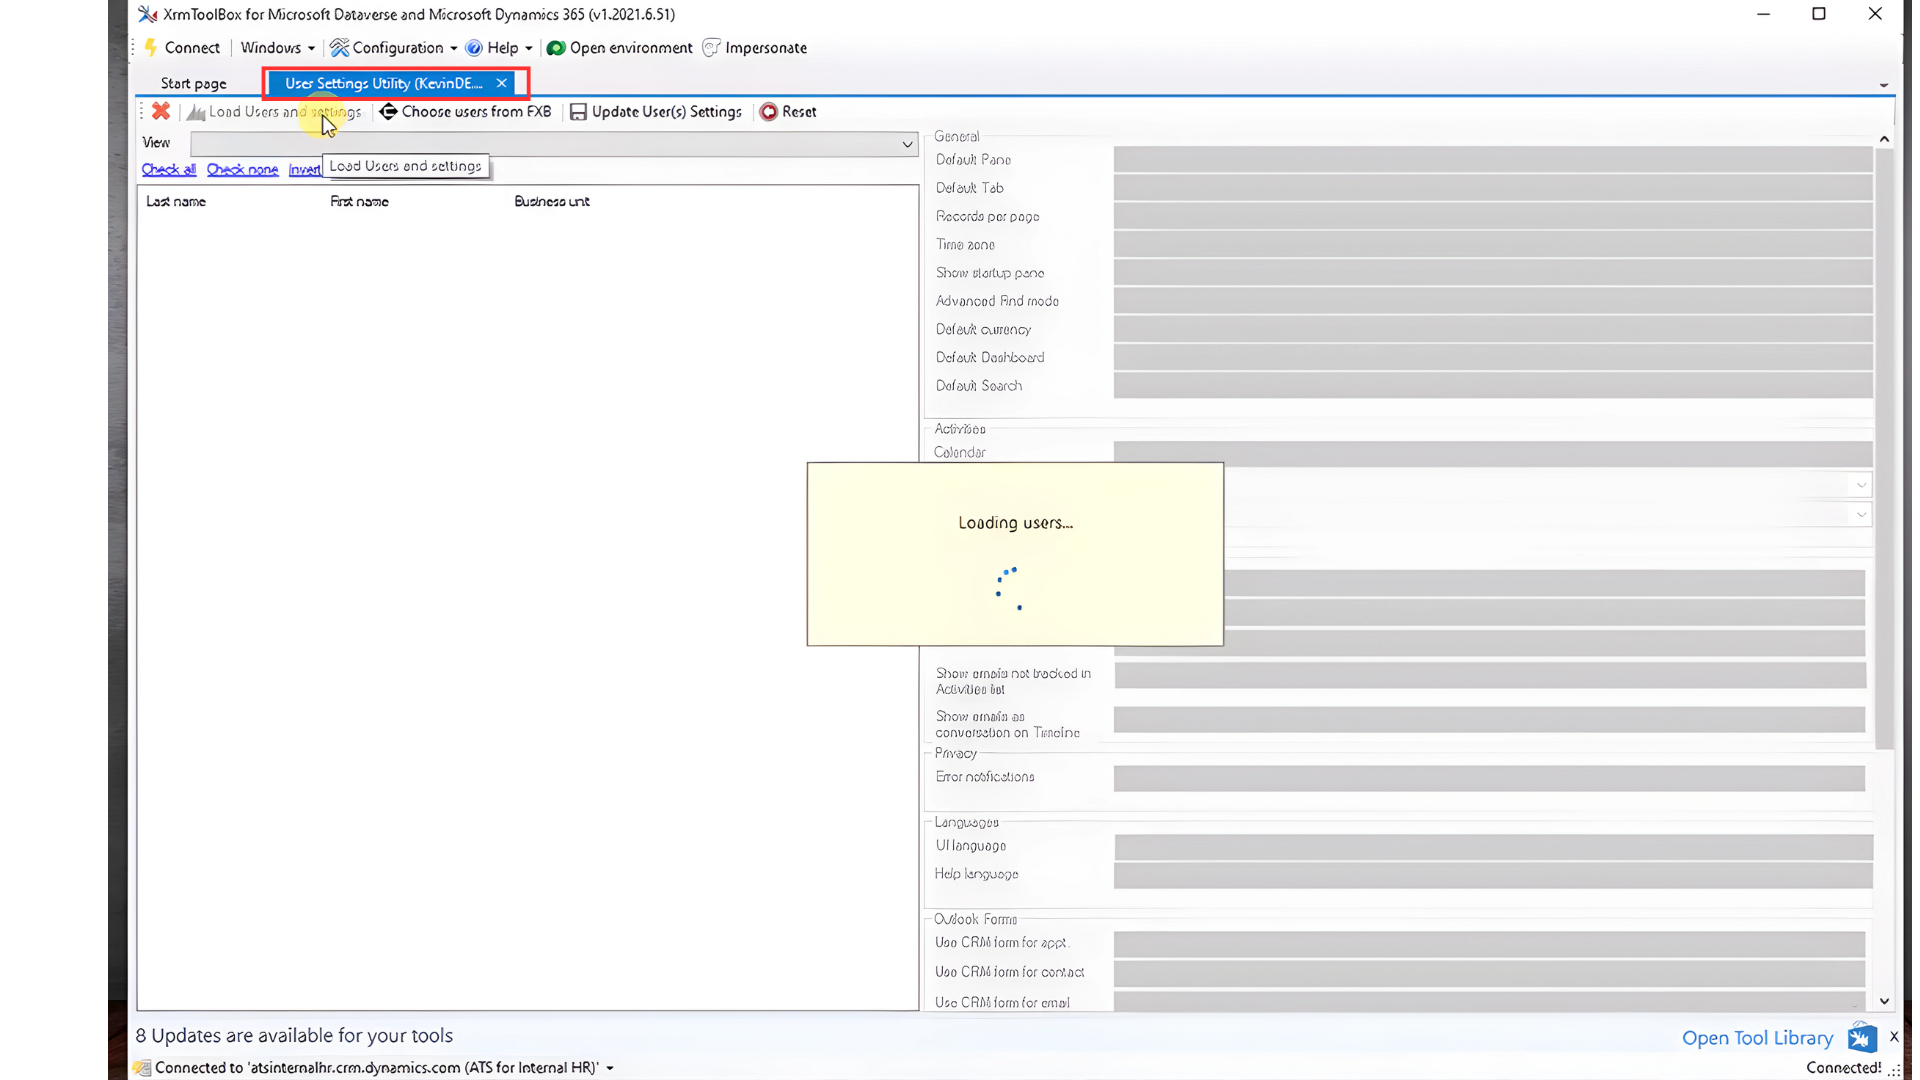Click the Tool Library icon
This screenshot has width=1920, height=1080.
click(x=1862, y=1037)
